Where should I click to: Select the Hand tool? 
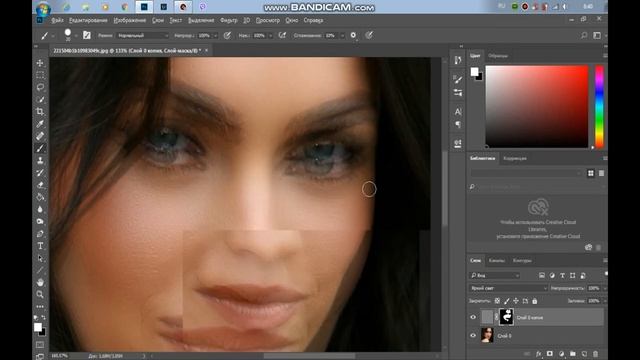(40, 282)
